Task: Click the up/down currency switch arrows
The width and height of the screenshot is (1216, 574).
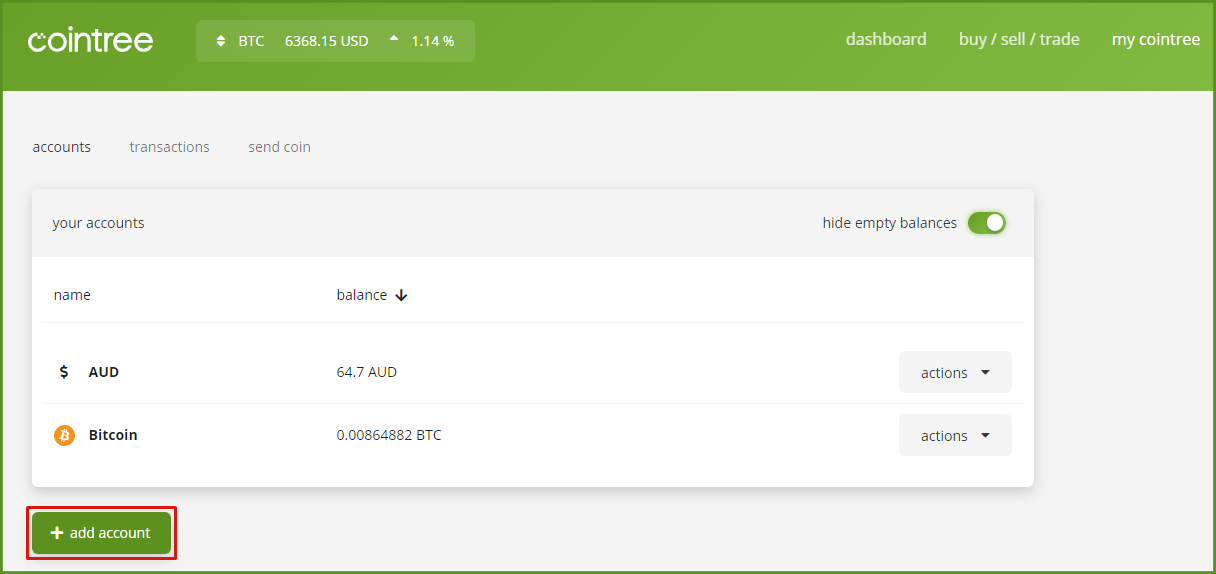Action: (222, 41)
